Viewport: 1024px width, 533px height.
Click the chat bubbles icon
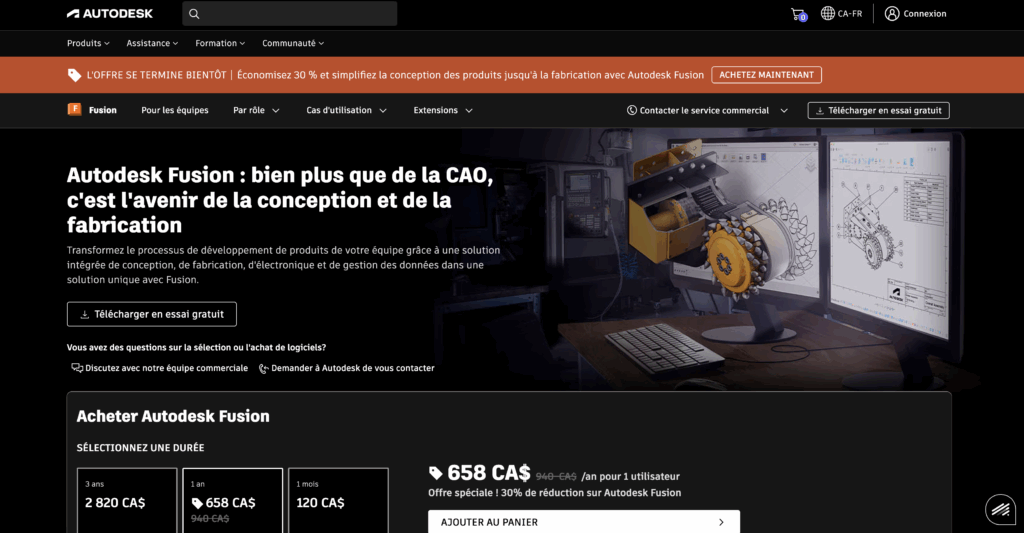point(77,368)
